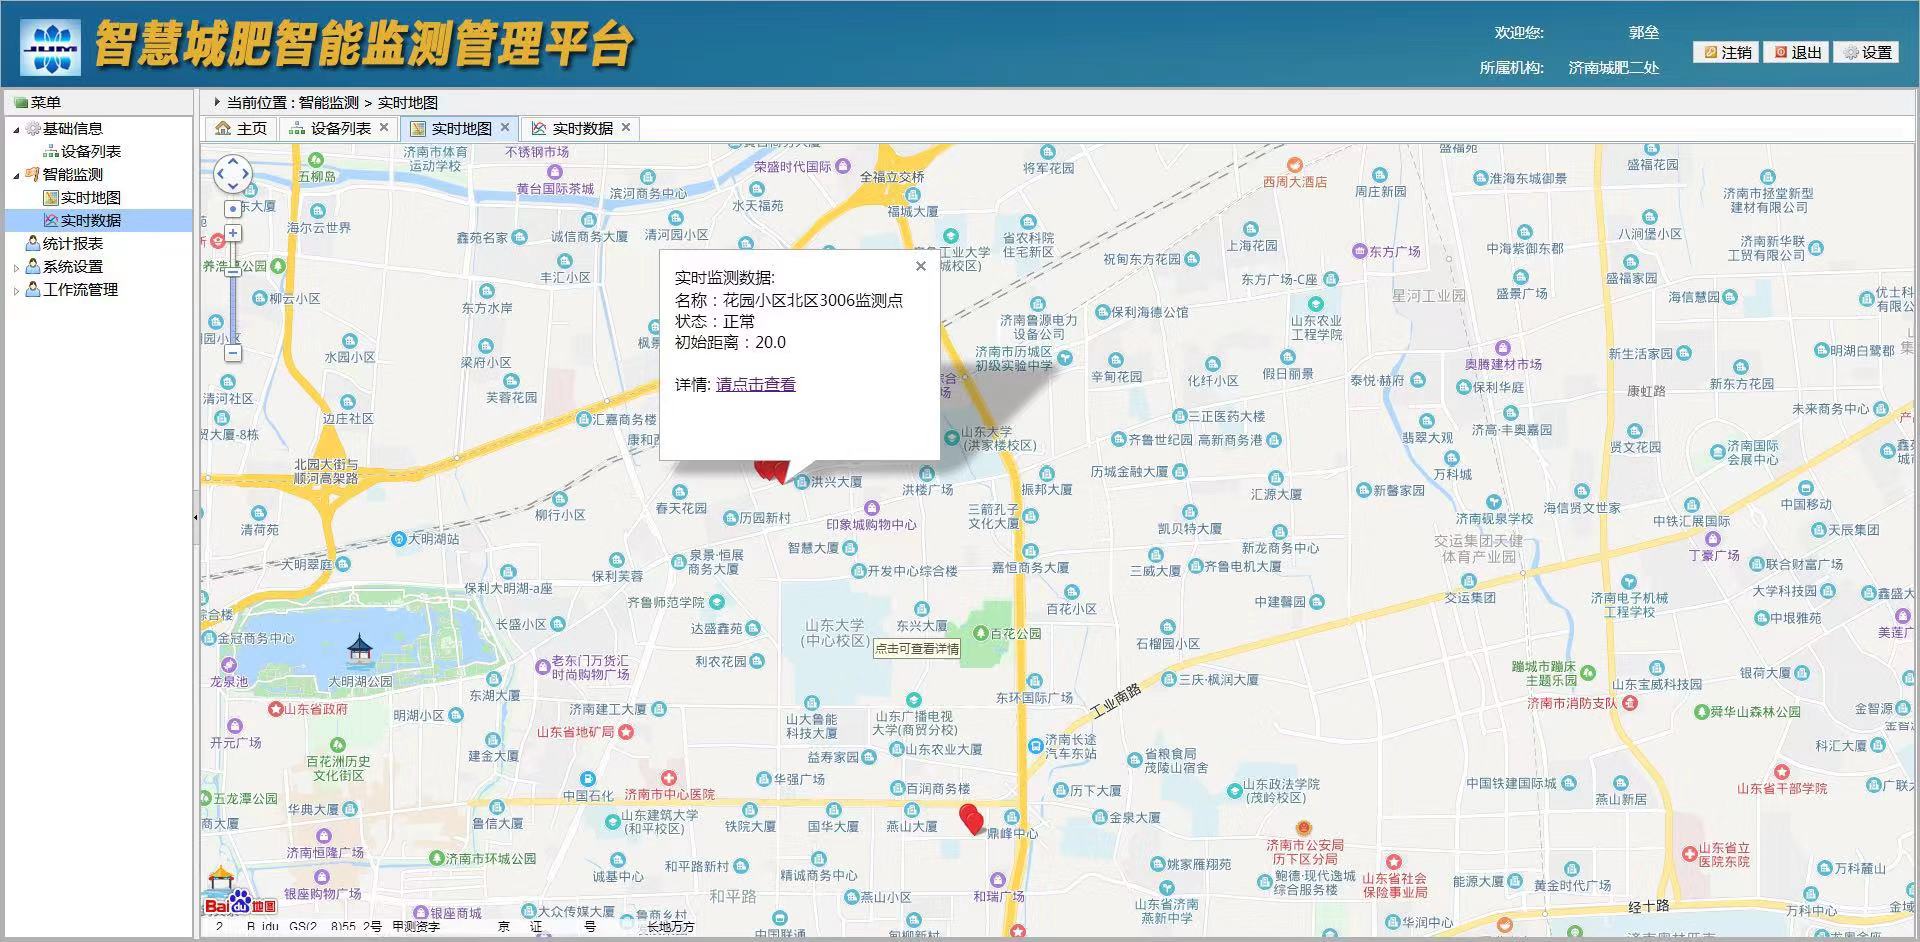Expand the 系统设置 tree node

pos(16,266)
